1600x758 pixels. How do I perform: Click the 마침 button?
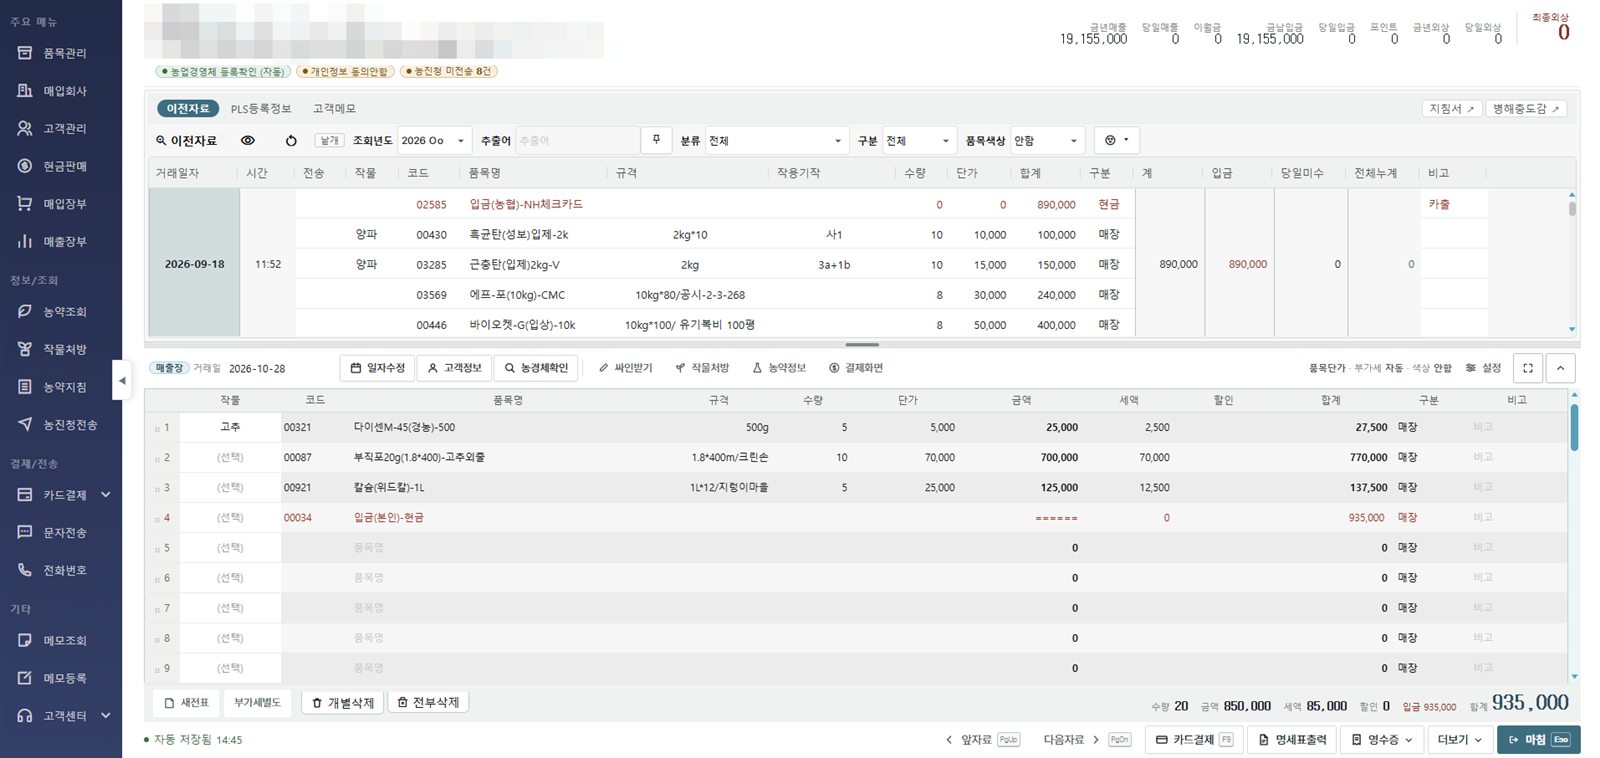coord(1538,740)
